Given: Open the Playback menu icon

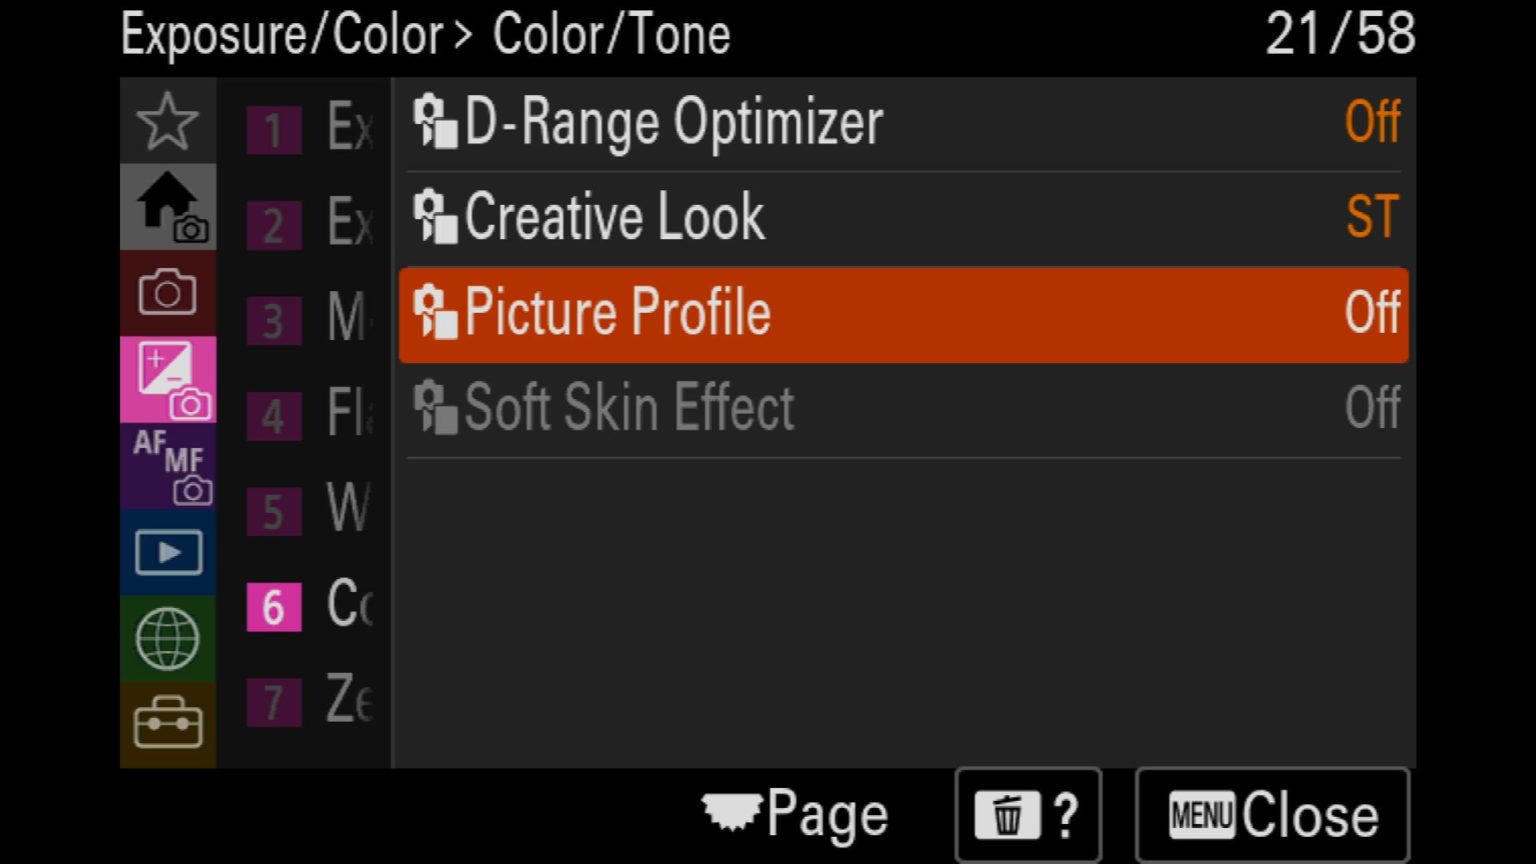Looking at the screenshot, I should tap(167, 551).
